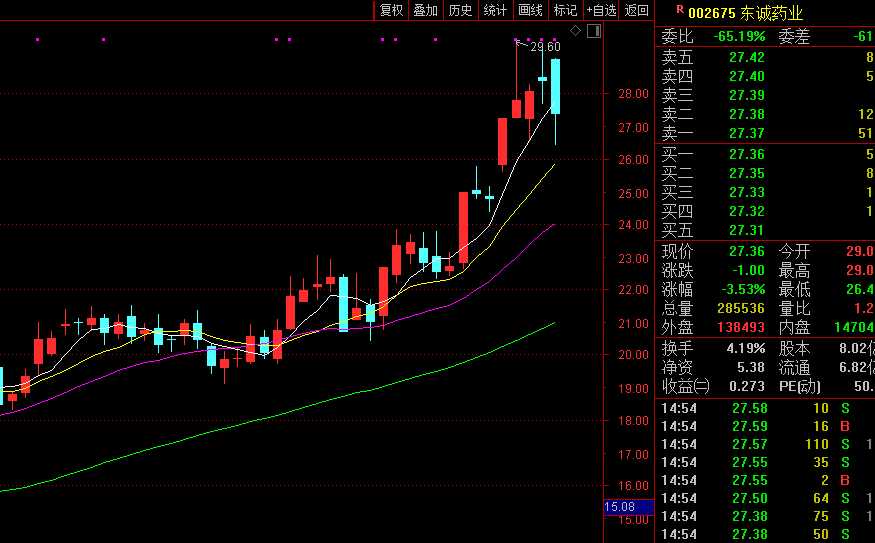
Task: Open the 复权 price adjustment menu
Action: pyautogui.click(x=391, y=10)
